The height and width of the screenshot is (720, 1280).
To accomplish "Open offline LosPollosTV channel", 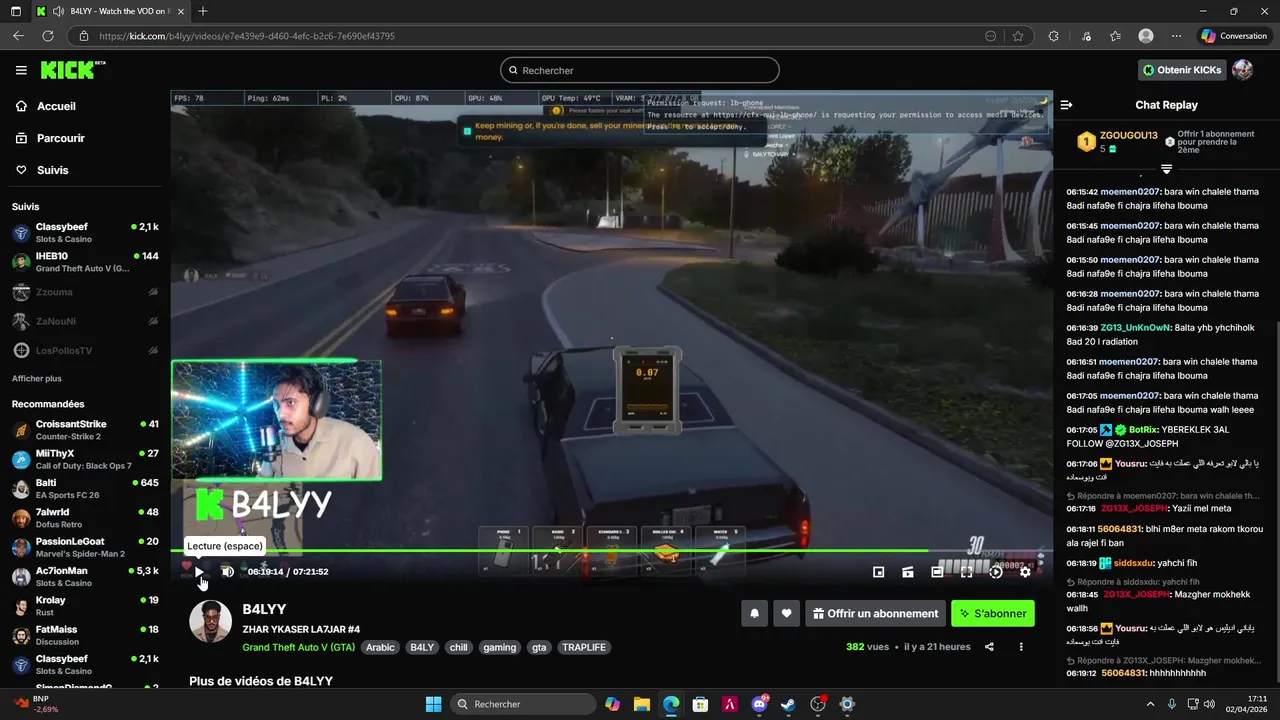I will 85,350.
